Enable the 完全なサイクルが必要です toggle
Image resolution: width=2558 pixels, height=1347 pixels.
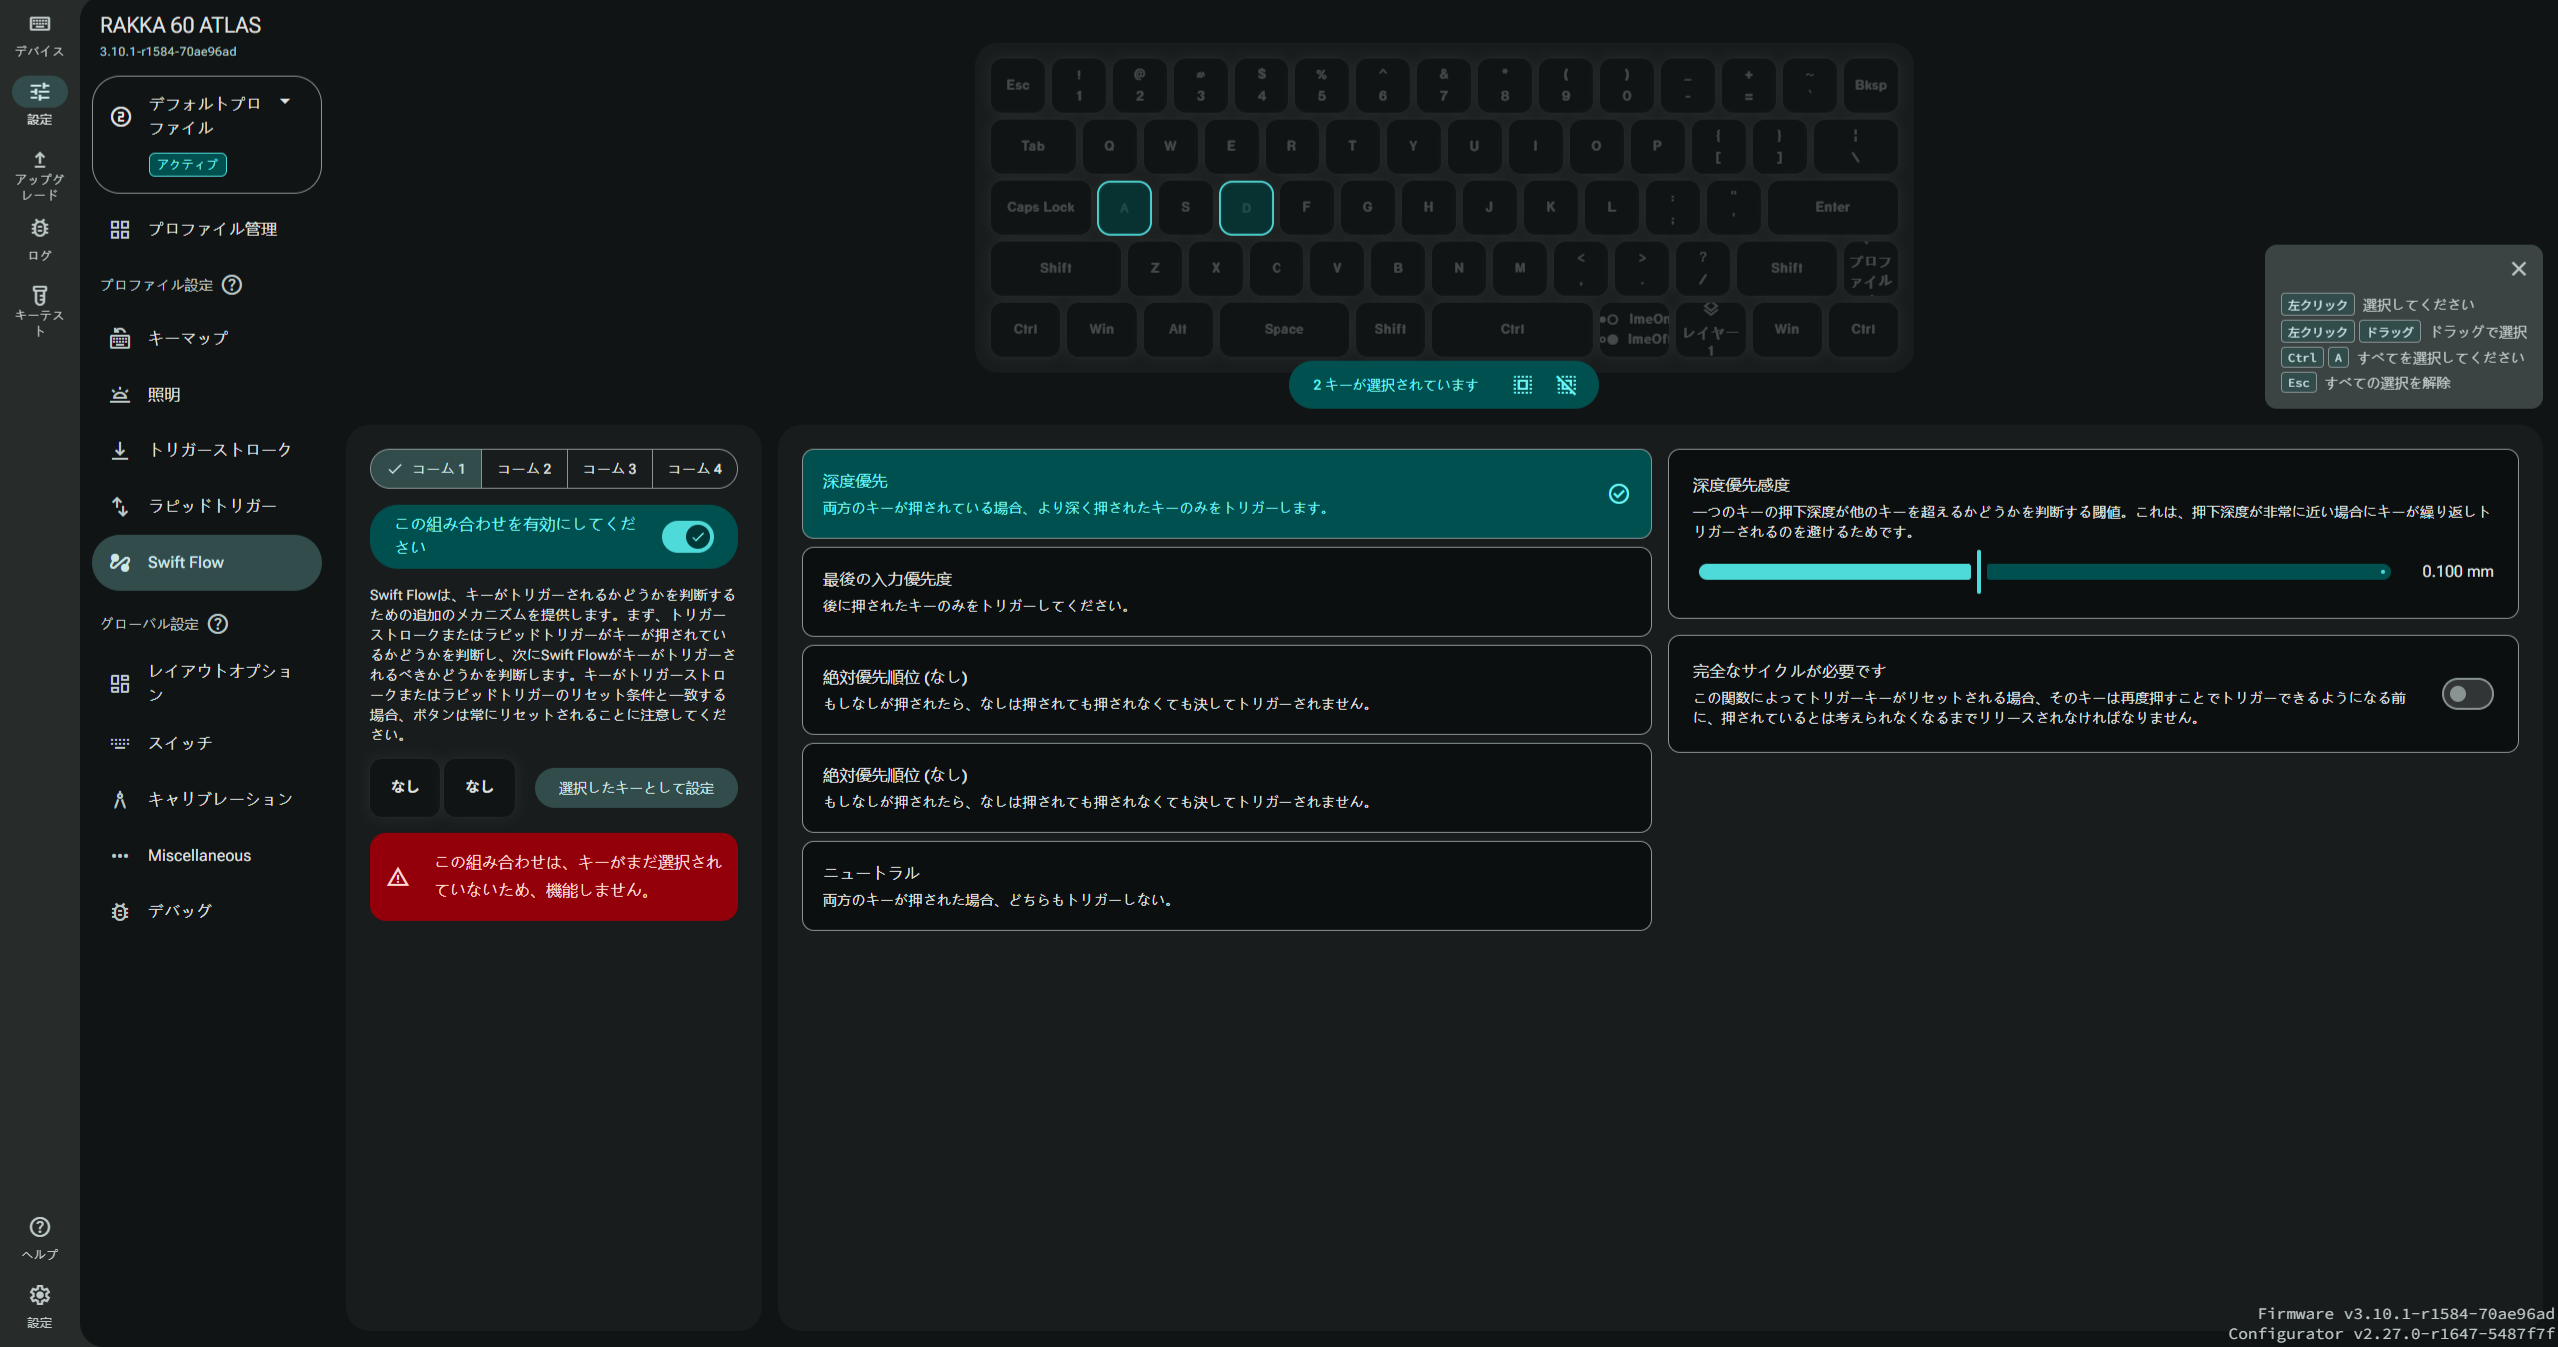tap(2465, 693)
